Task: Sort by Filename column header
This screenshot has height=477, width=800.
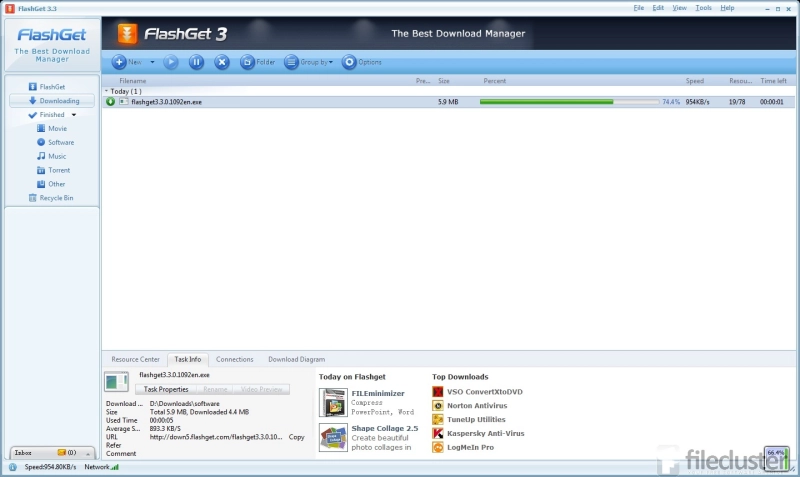Action: (x=133, y=81)
